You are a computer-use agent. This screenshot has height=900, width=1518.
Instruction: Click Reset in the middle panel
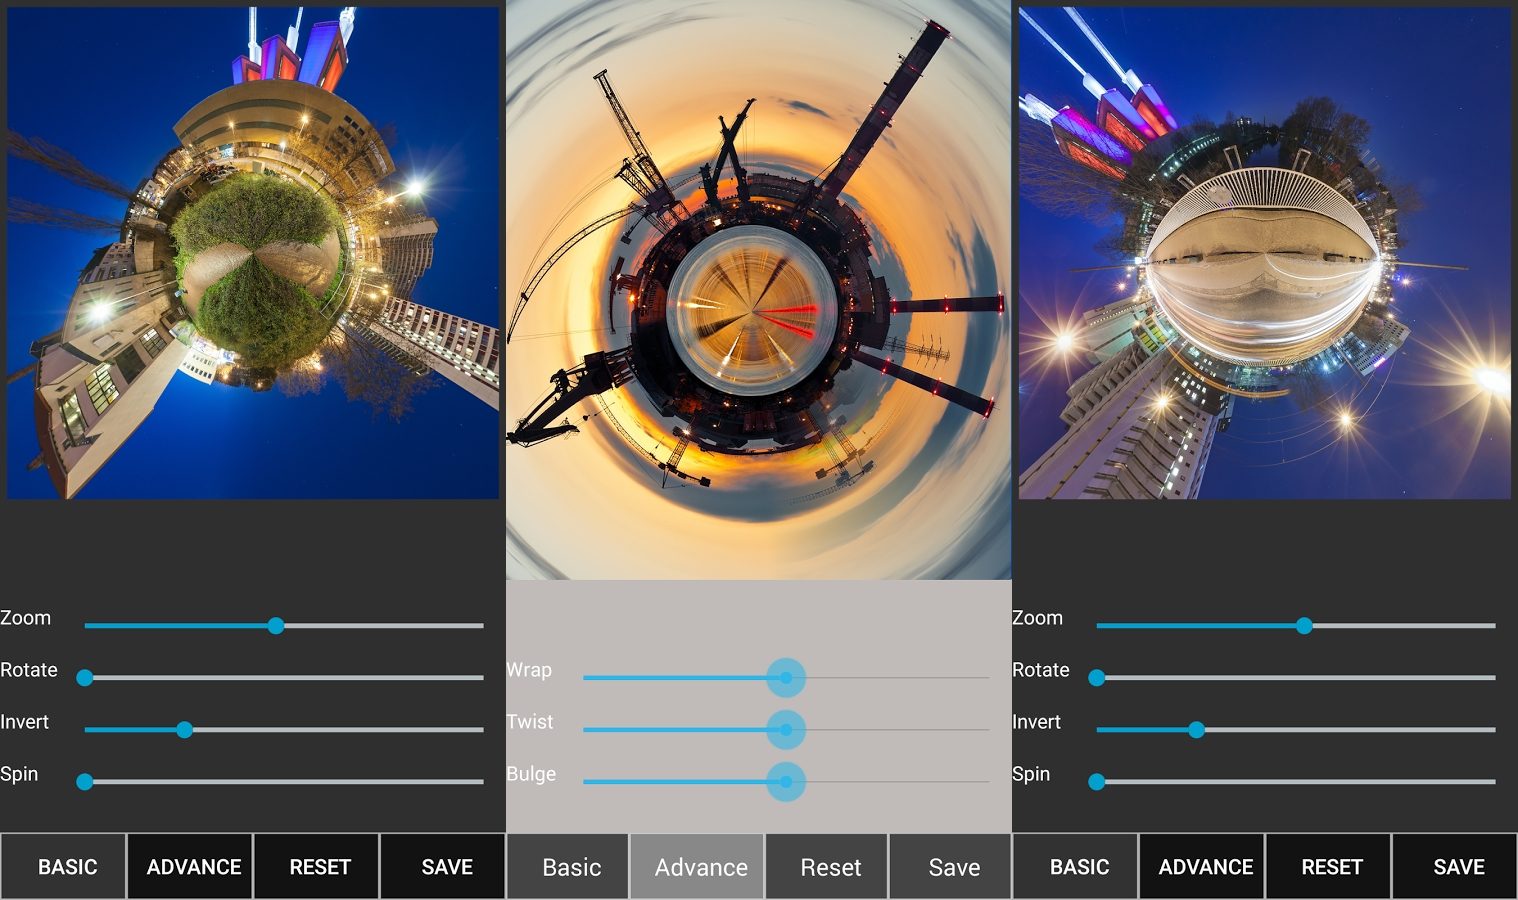(x=828, y=866)
